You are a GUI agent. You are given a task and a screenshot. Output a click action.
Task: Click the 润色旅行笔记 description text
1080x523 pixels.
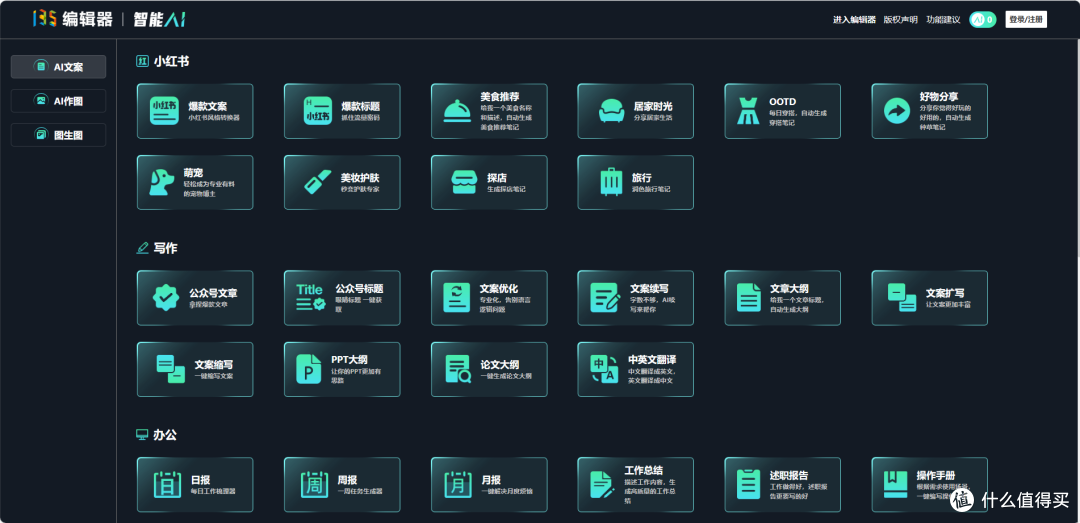tap(651, 189)
